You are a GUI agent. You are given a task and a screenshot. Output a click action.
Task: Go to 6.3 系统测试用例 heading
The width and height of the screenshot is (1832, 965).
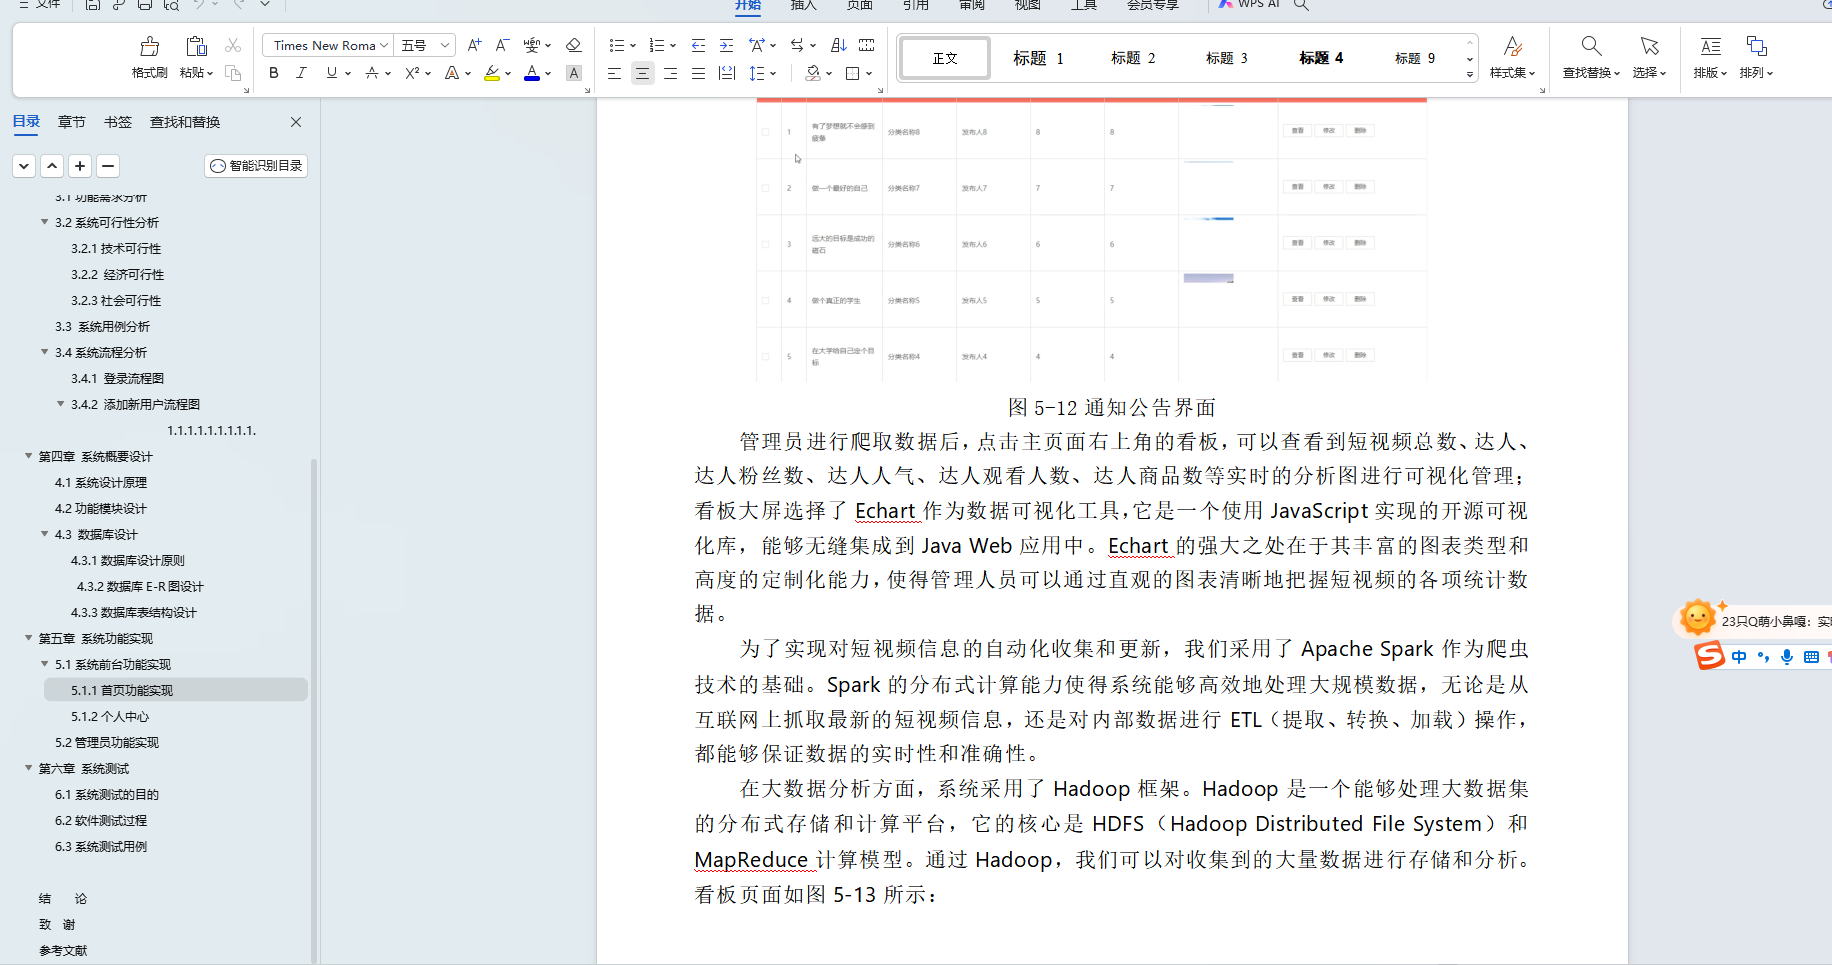101,846
